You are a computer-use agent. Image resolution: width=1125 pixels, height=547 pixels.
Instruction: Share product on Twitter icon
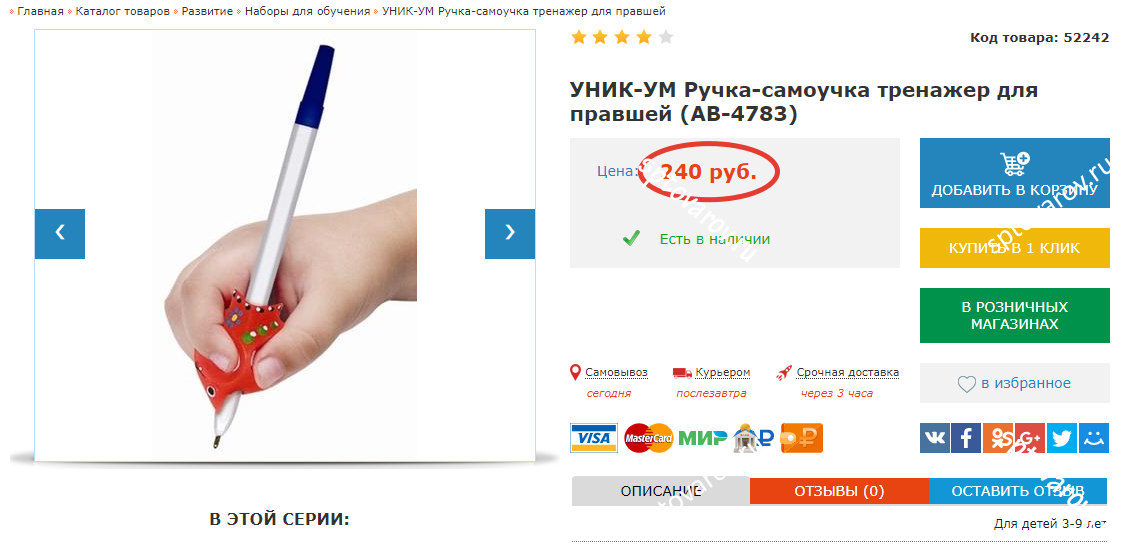click(x=1061, y=438)
